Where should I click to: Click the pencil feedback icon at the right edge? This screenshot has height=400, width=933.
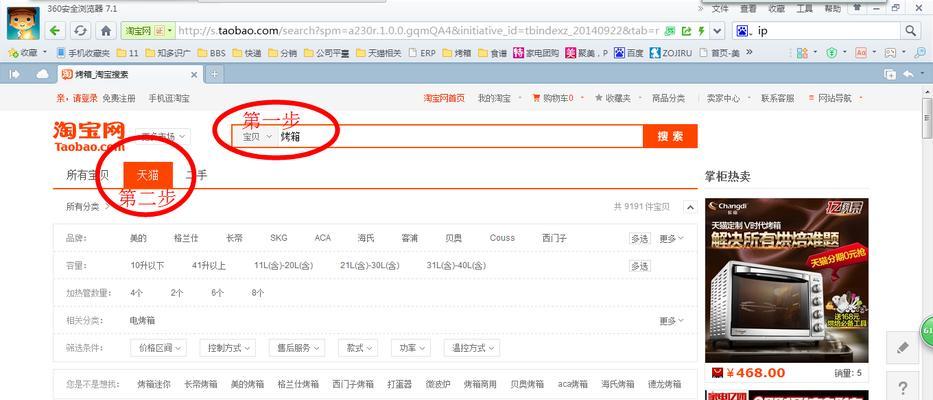click(903, 348)
